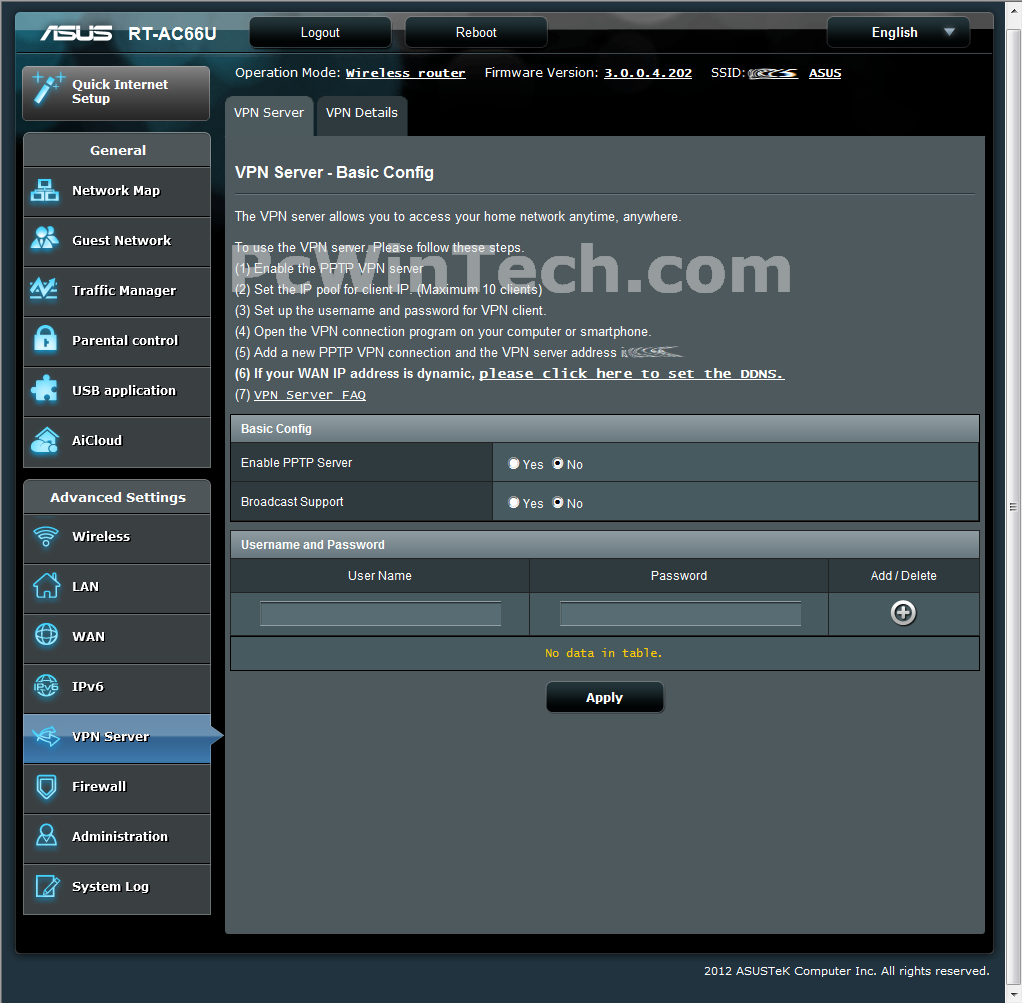This screenshot has height=1003, width=1022.
Task: Go to the Guest Network label
Action: point(122,240)
